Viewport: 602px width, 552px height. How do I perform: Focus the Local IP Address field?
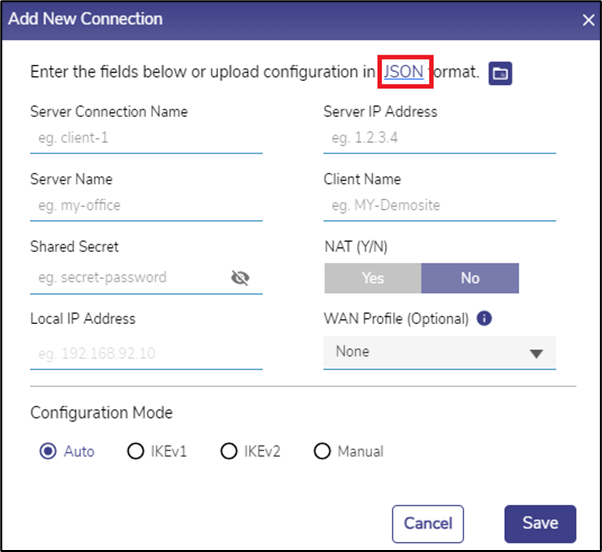[146, 353]
